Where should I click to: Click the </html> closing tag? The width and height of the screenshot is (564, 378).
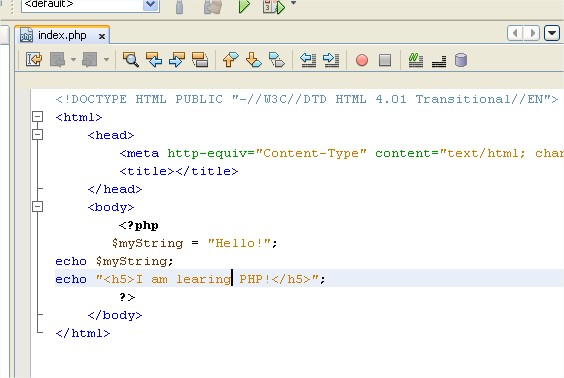[x=83, y=333]
